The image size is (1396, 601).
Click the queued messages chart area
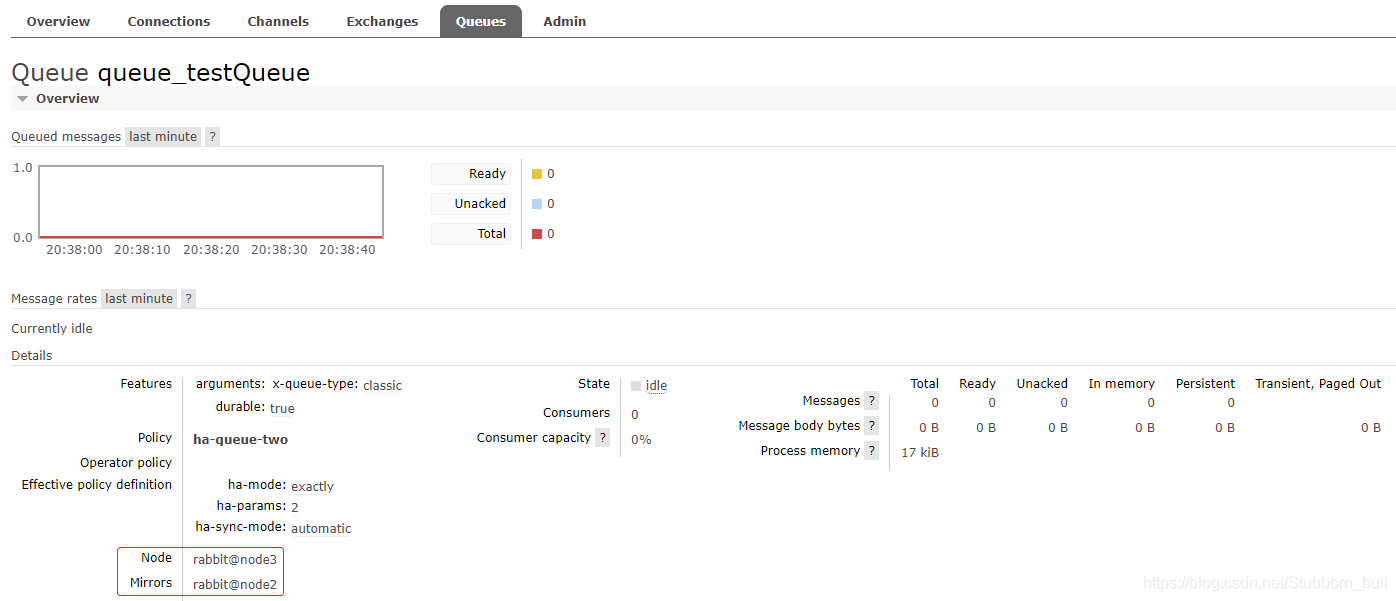point(211,202)
